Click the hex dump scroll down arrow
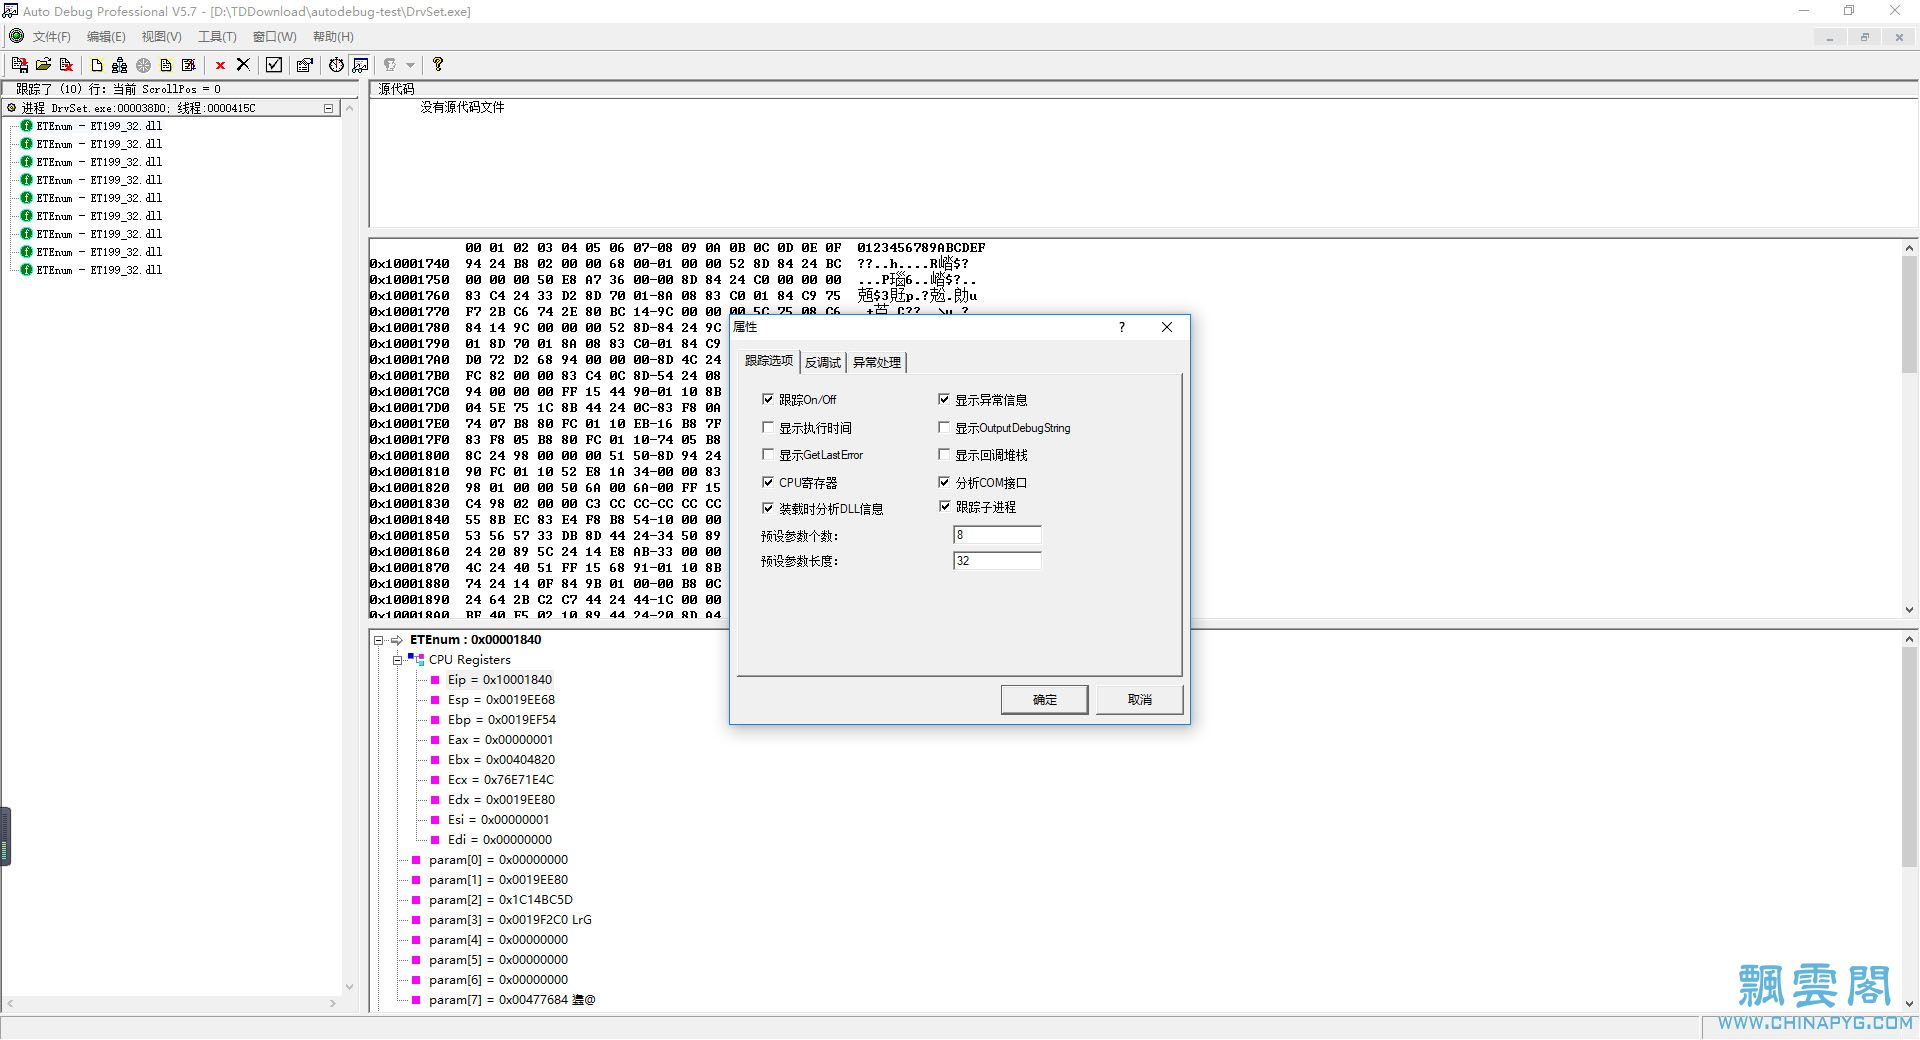This screenshot has height=1040, width=1920. 1909,609
